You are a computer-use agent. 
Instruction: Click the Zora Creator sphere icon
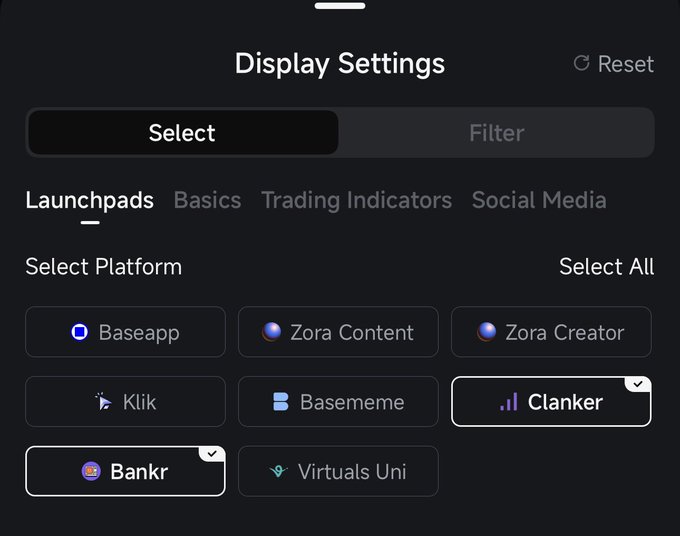coord(487,332)
